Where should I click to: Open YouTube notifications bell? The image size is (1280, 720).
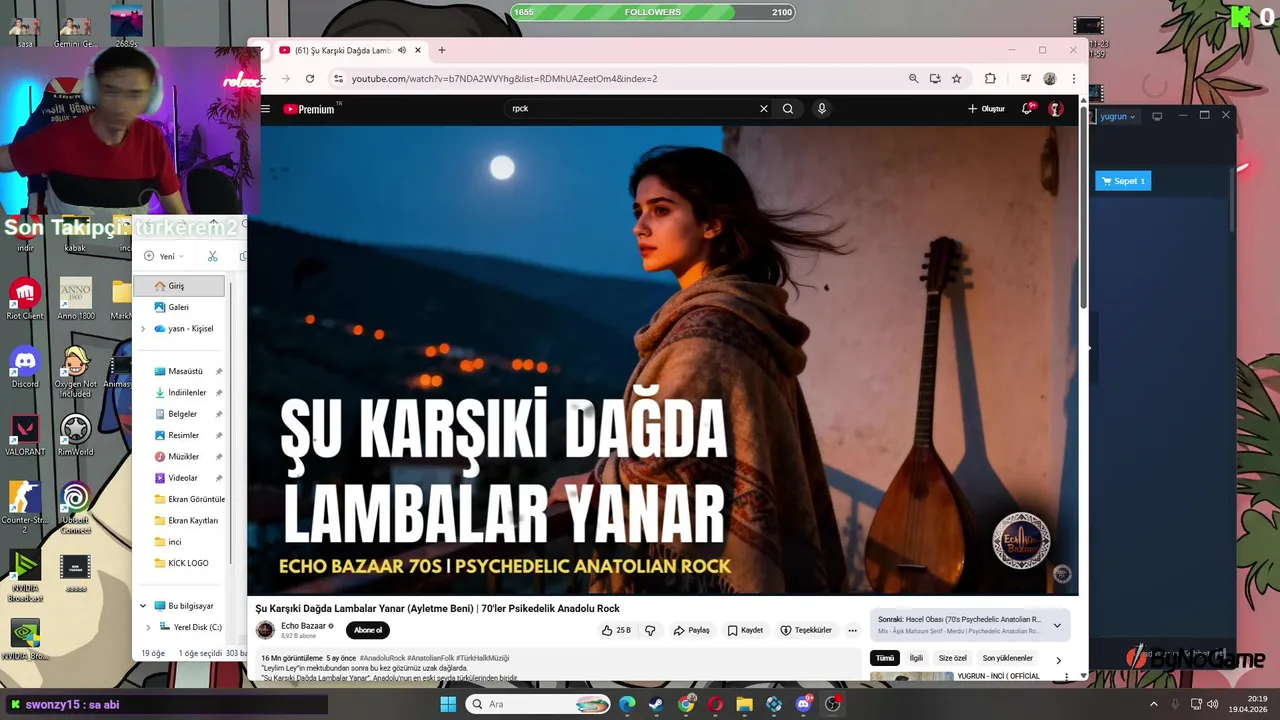coord(1027,108)
